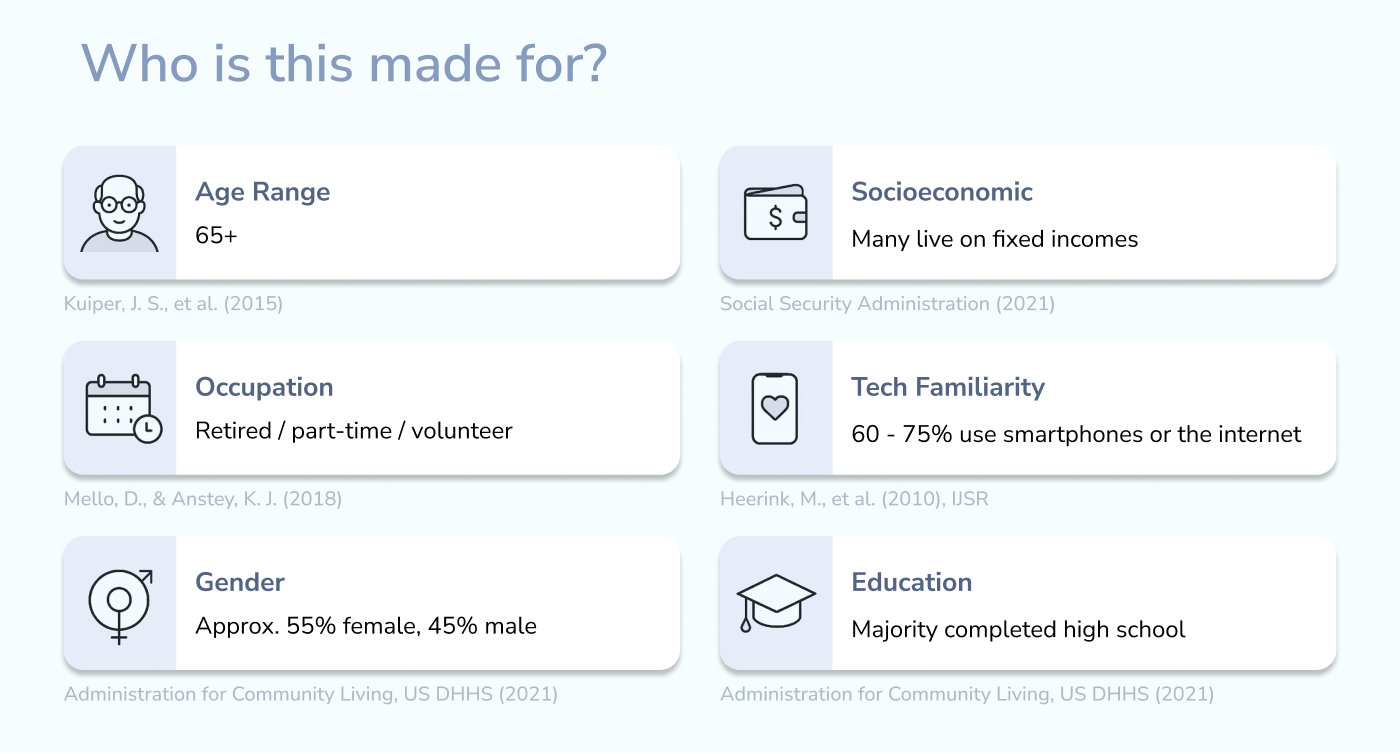Click the "Retired / part-time / volunteer" text
Screen dimensions: 1400x754
coord(354,431)
